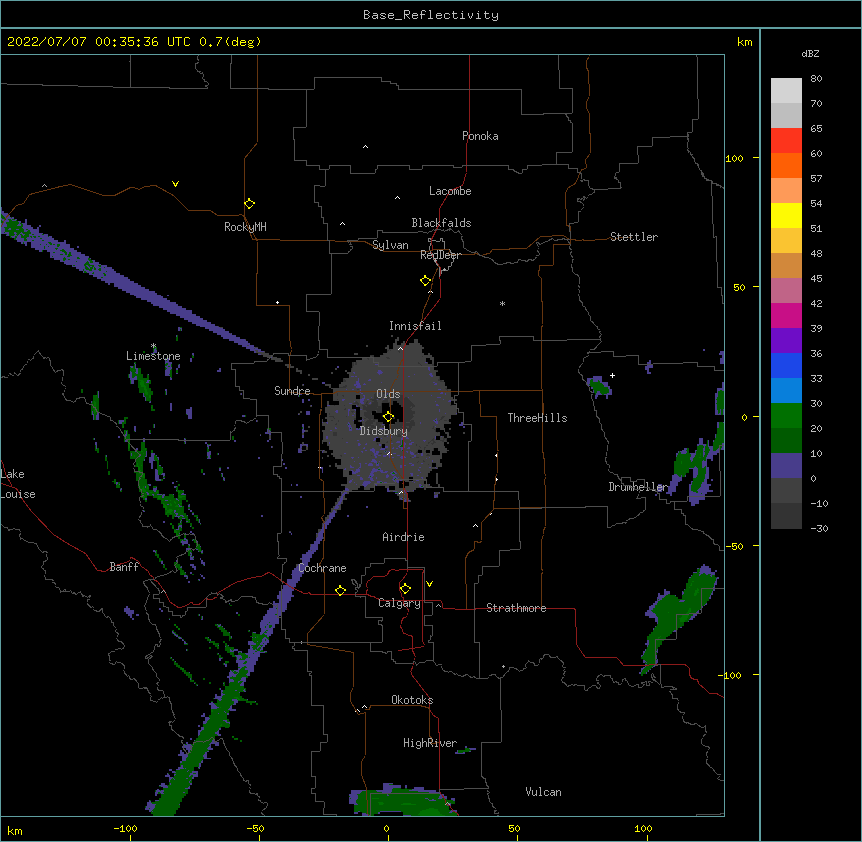Click the Sylvan label
Viewport: 862px width, 842px height.
[x=390, y=245]
